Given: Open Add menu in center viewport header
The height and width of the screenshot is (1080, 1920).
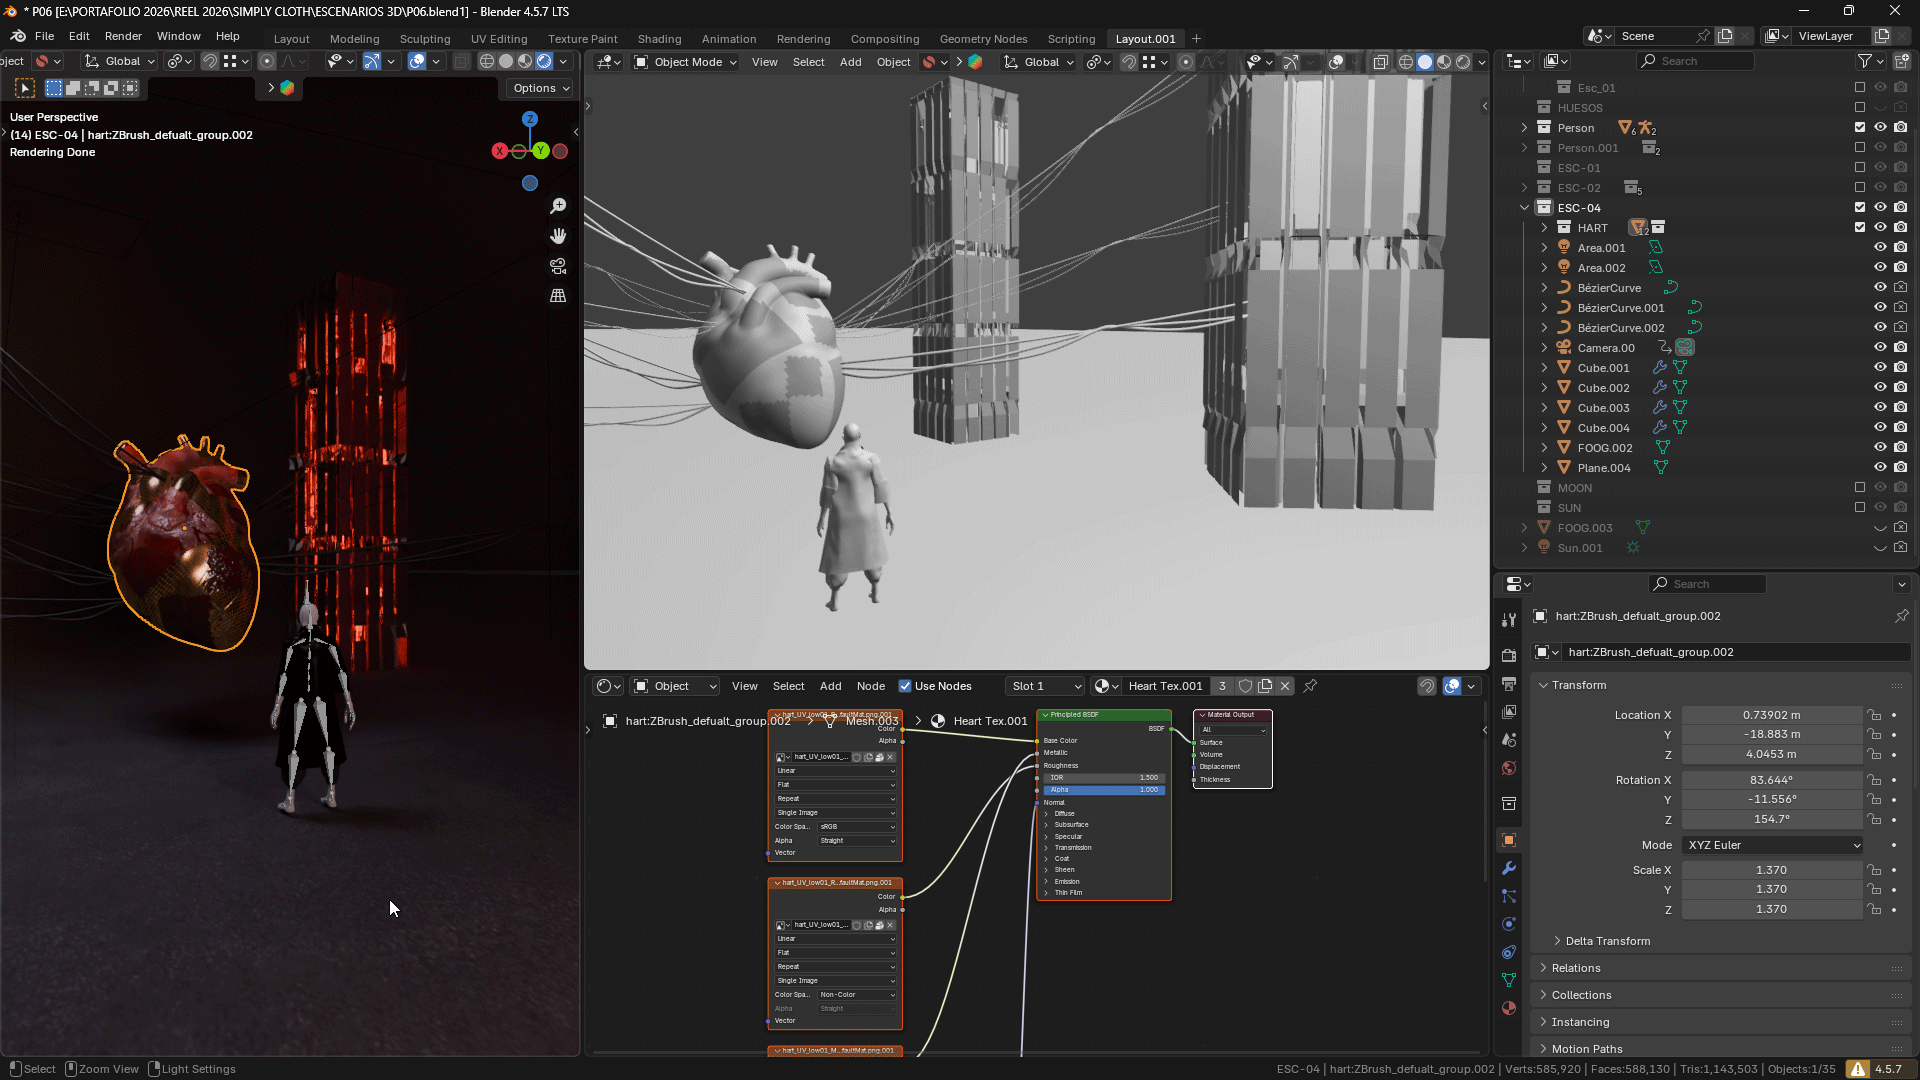Looking at the screenshot, I should click(850, 62).
